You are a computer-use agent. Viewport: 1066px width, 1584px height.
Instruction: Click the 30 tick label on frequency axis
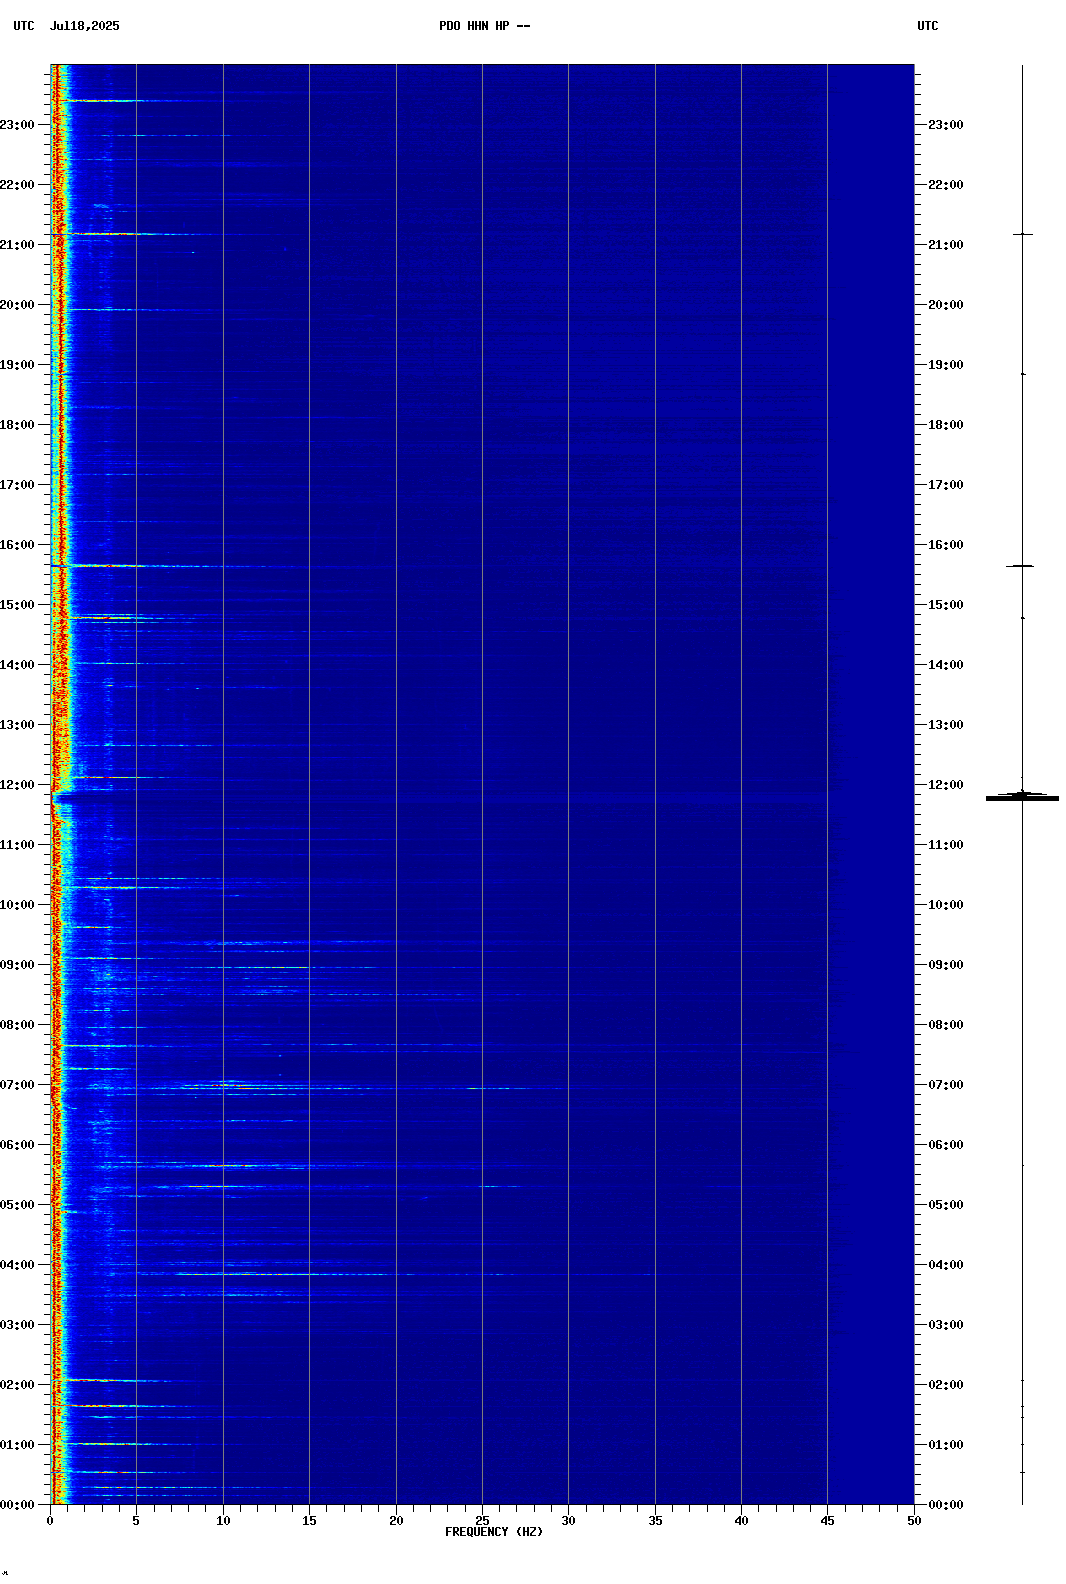pyautogui.click(x=568, y=1521)
